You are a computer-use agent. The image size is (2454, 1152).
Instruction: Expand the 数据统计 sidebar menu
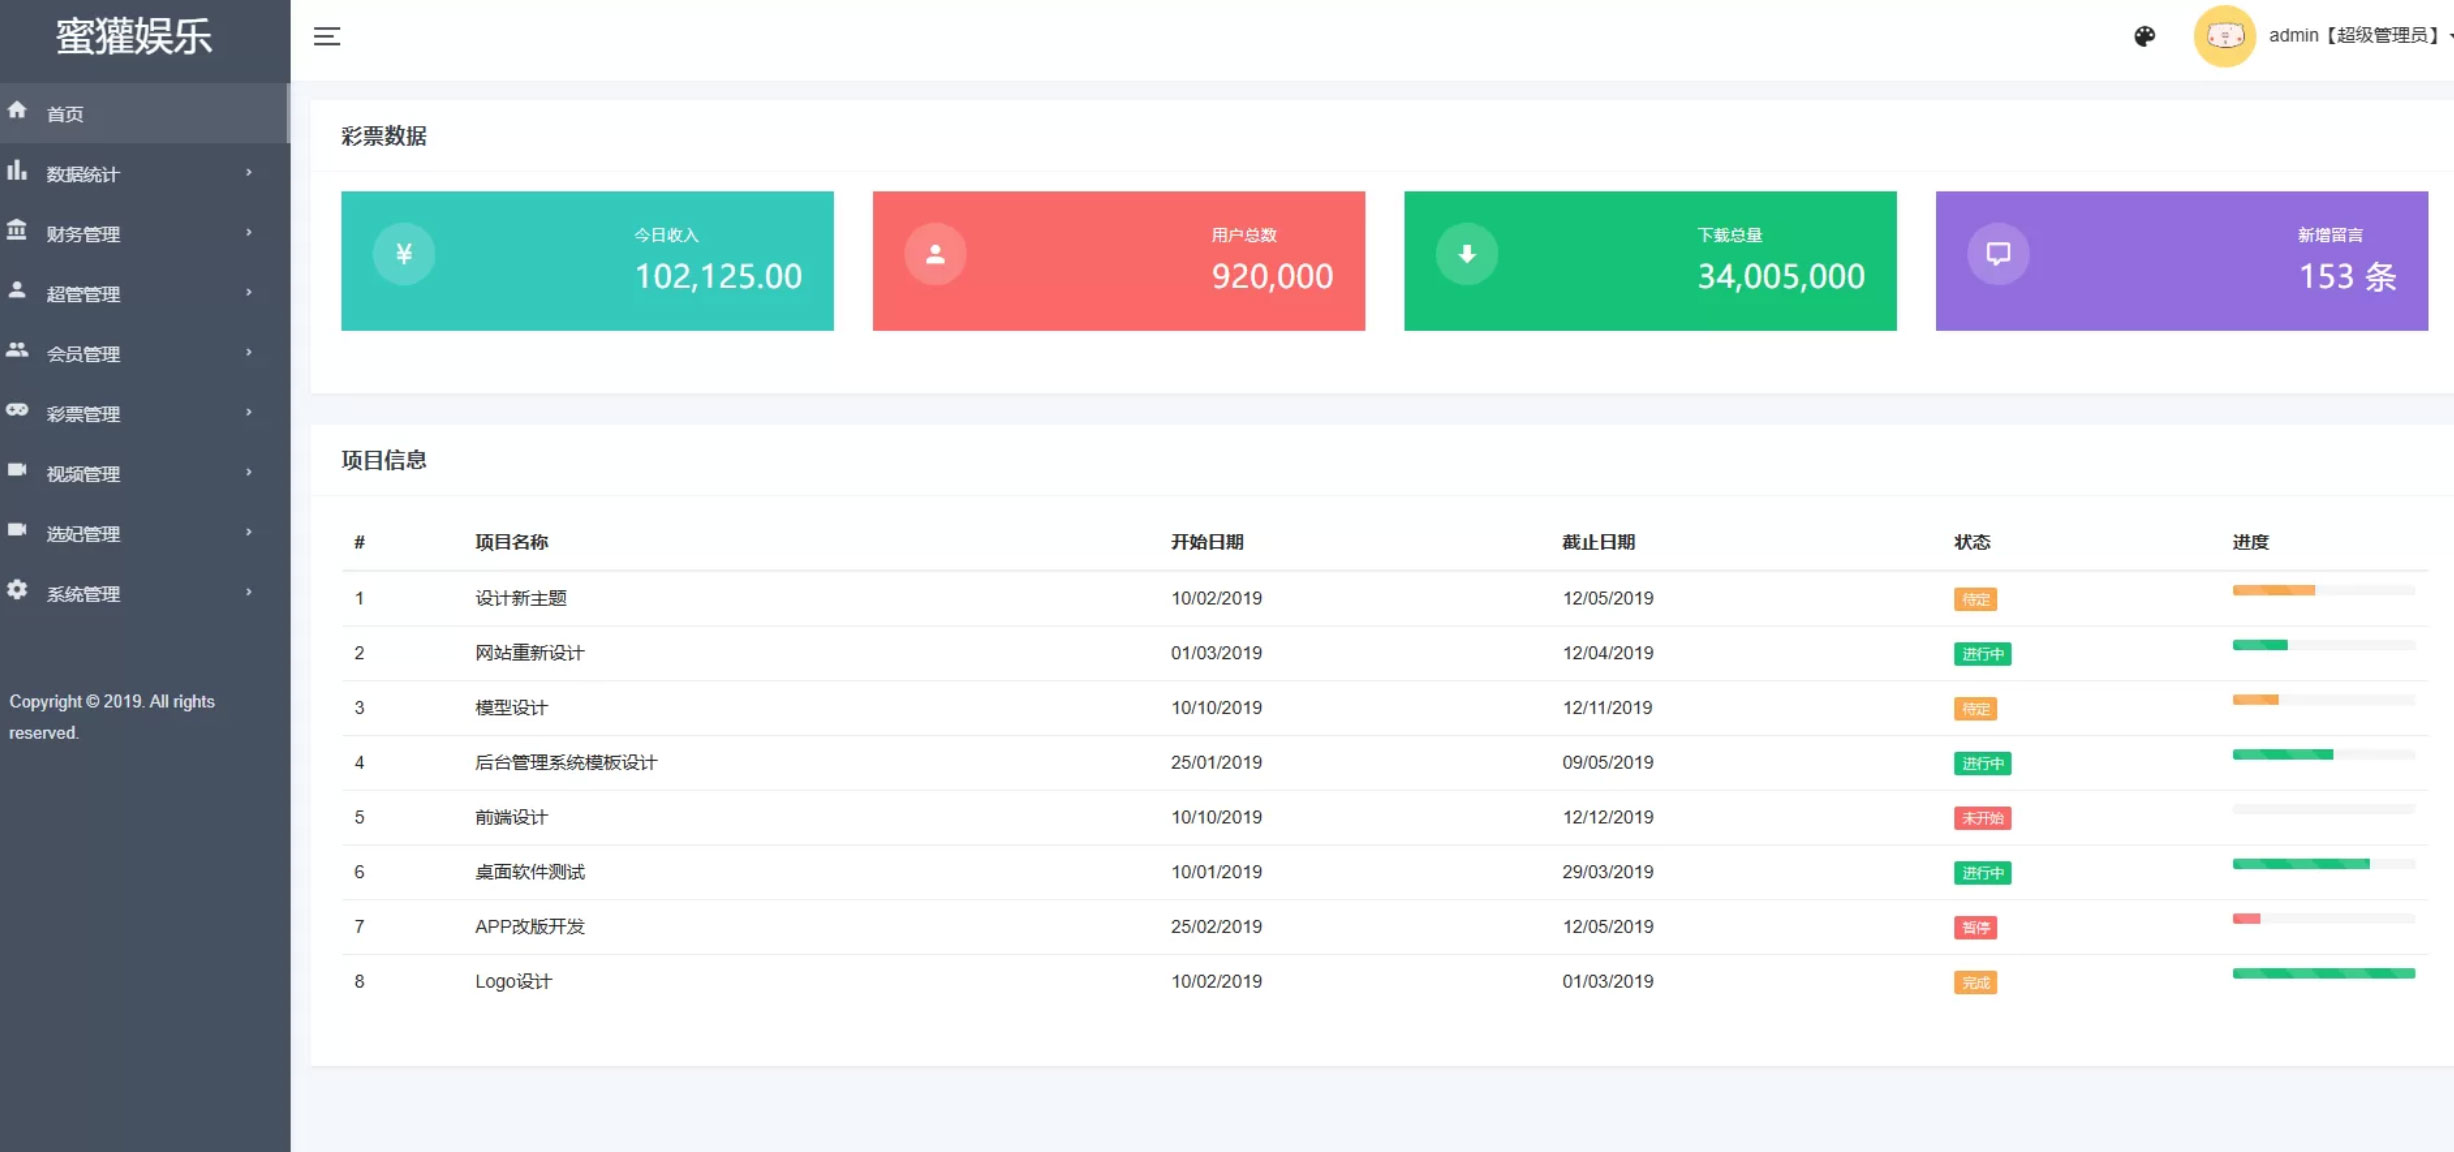coord(83,174)
